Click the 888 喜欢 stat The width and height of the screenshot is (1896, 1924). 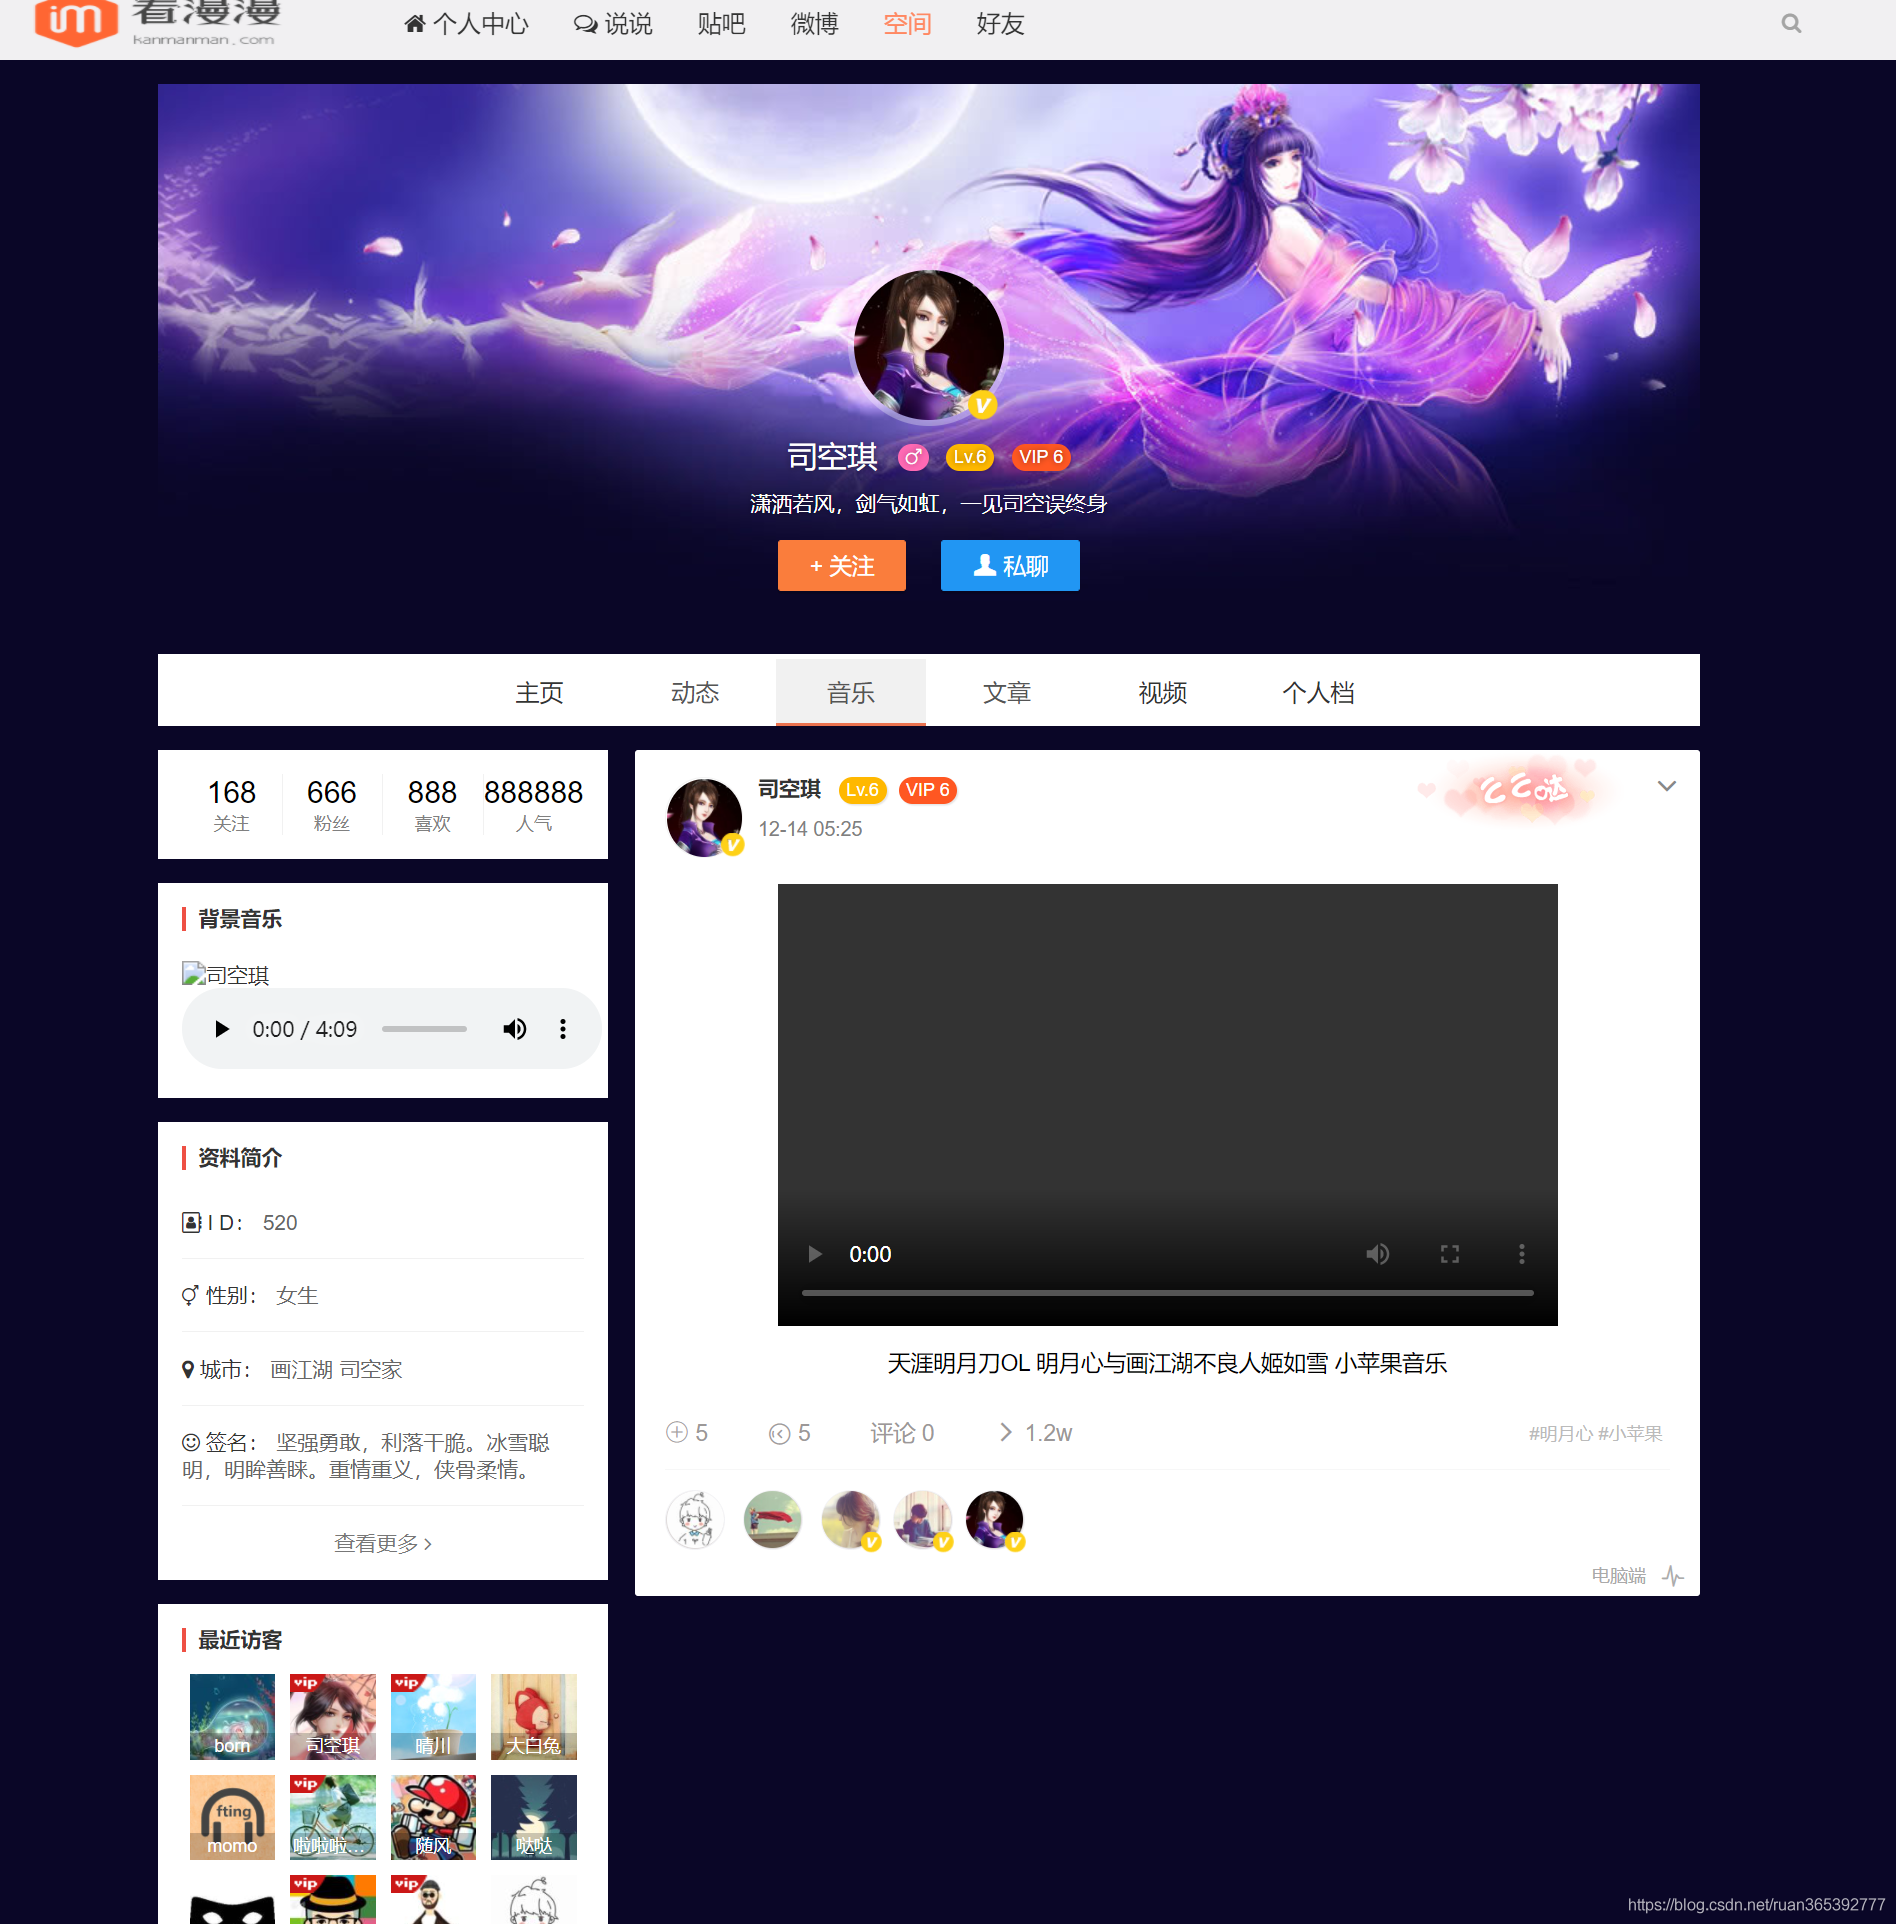pyautogui.click(x=432, y=804)
